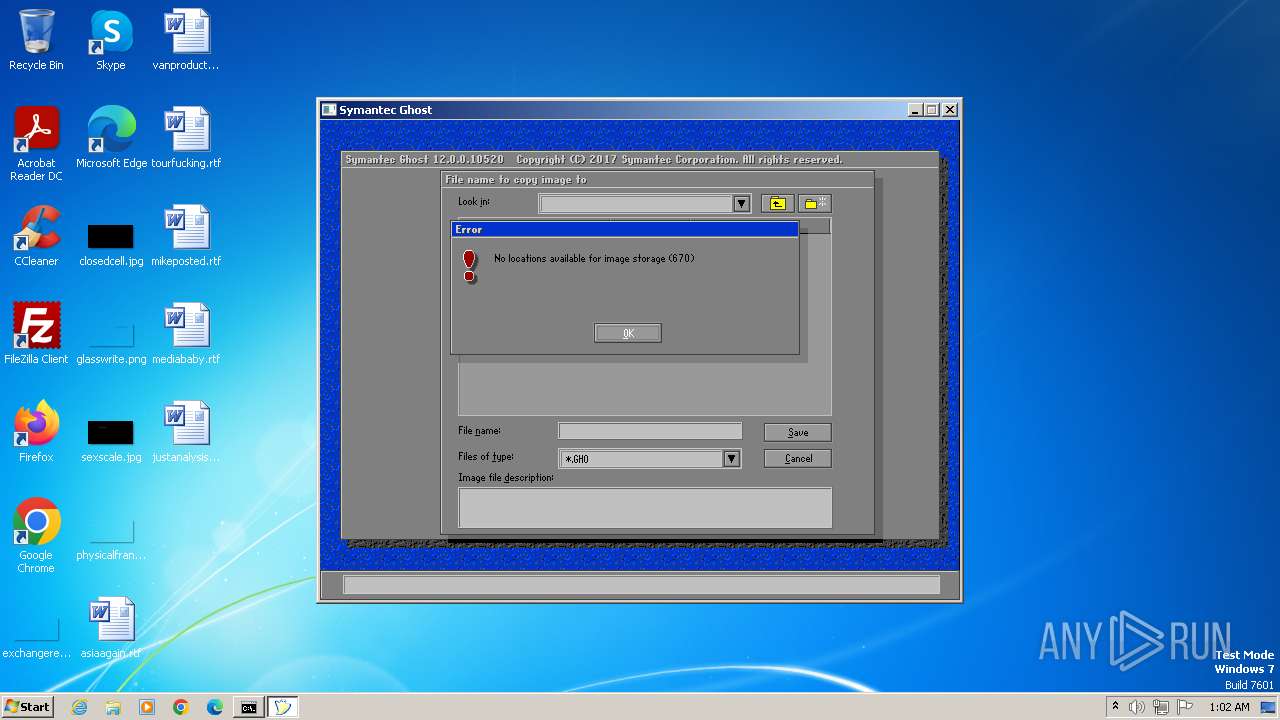This screenshot has width=1280, height=720.
Task: Select the asiaagain.rtf file icon
Action: pyautogui.click(x=111, y=628)
